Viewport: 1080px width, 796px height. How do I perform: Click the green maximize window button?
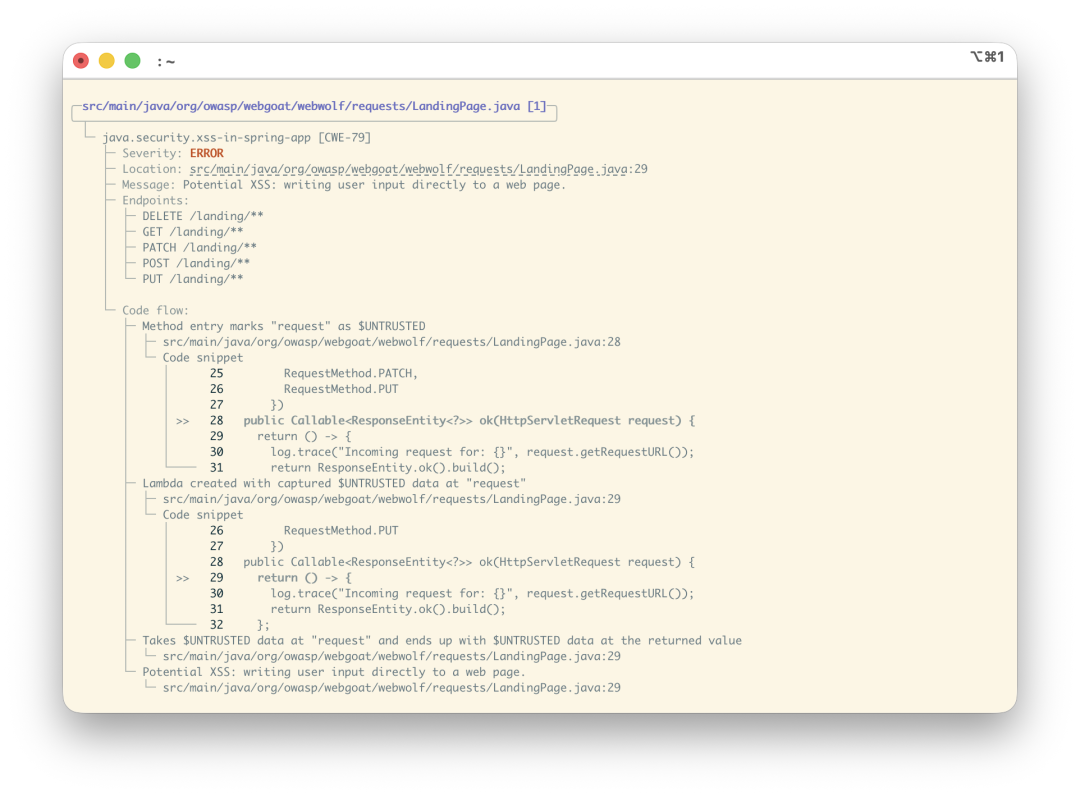tap(132, 61)
